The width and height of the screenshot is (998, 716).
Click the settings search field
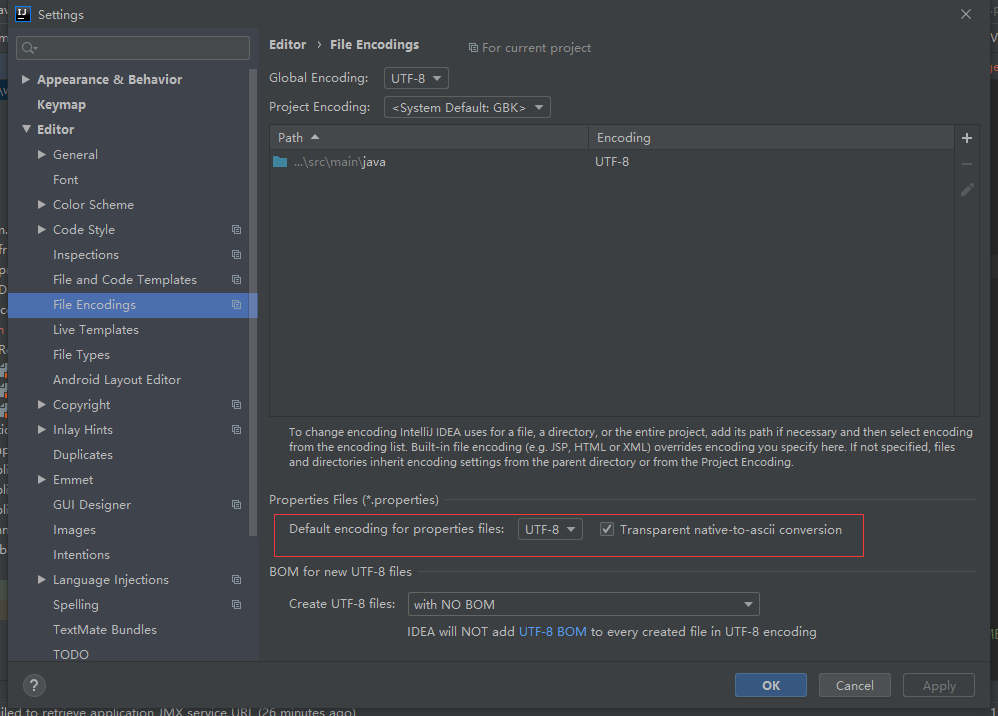tap(132, 48)
